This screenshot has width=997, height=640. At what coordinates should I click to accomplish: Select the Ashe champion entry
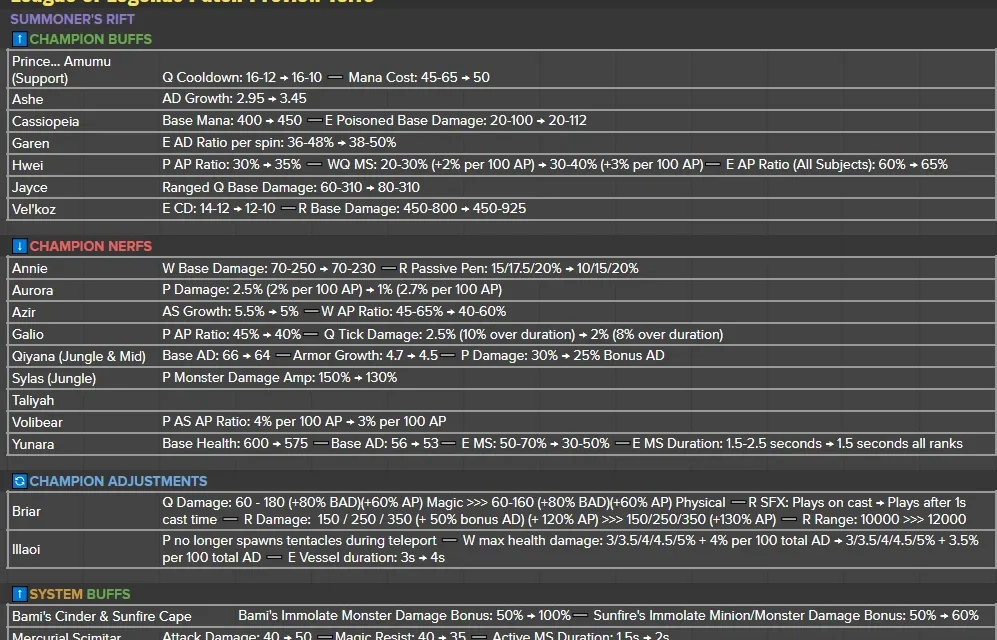click(28, 99)
